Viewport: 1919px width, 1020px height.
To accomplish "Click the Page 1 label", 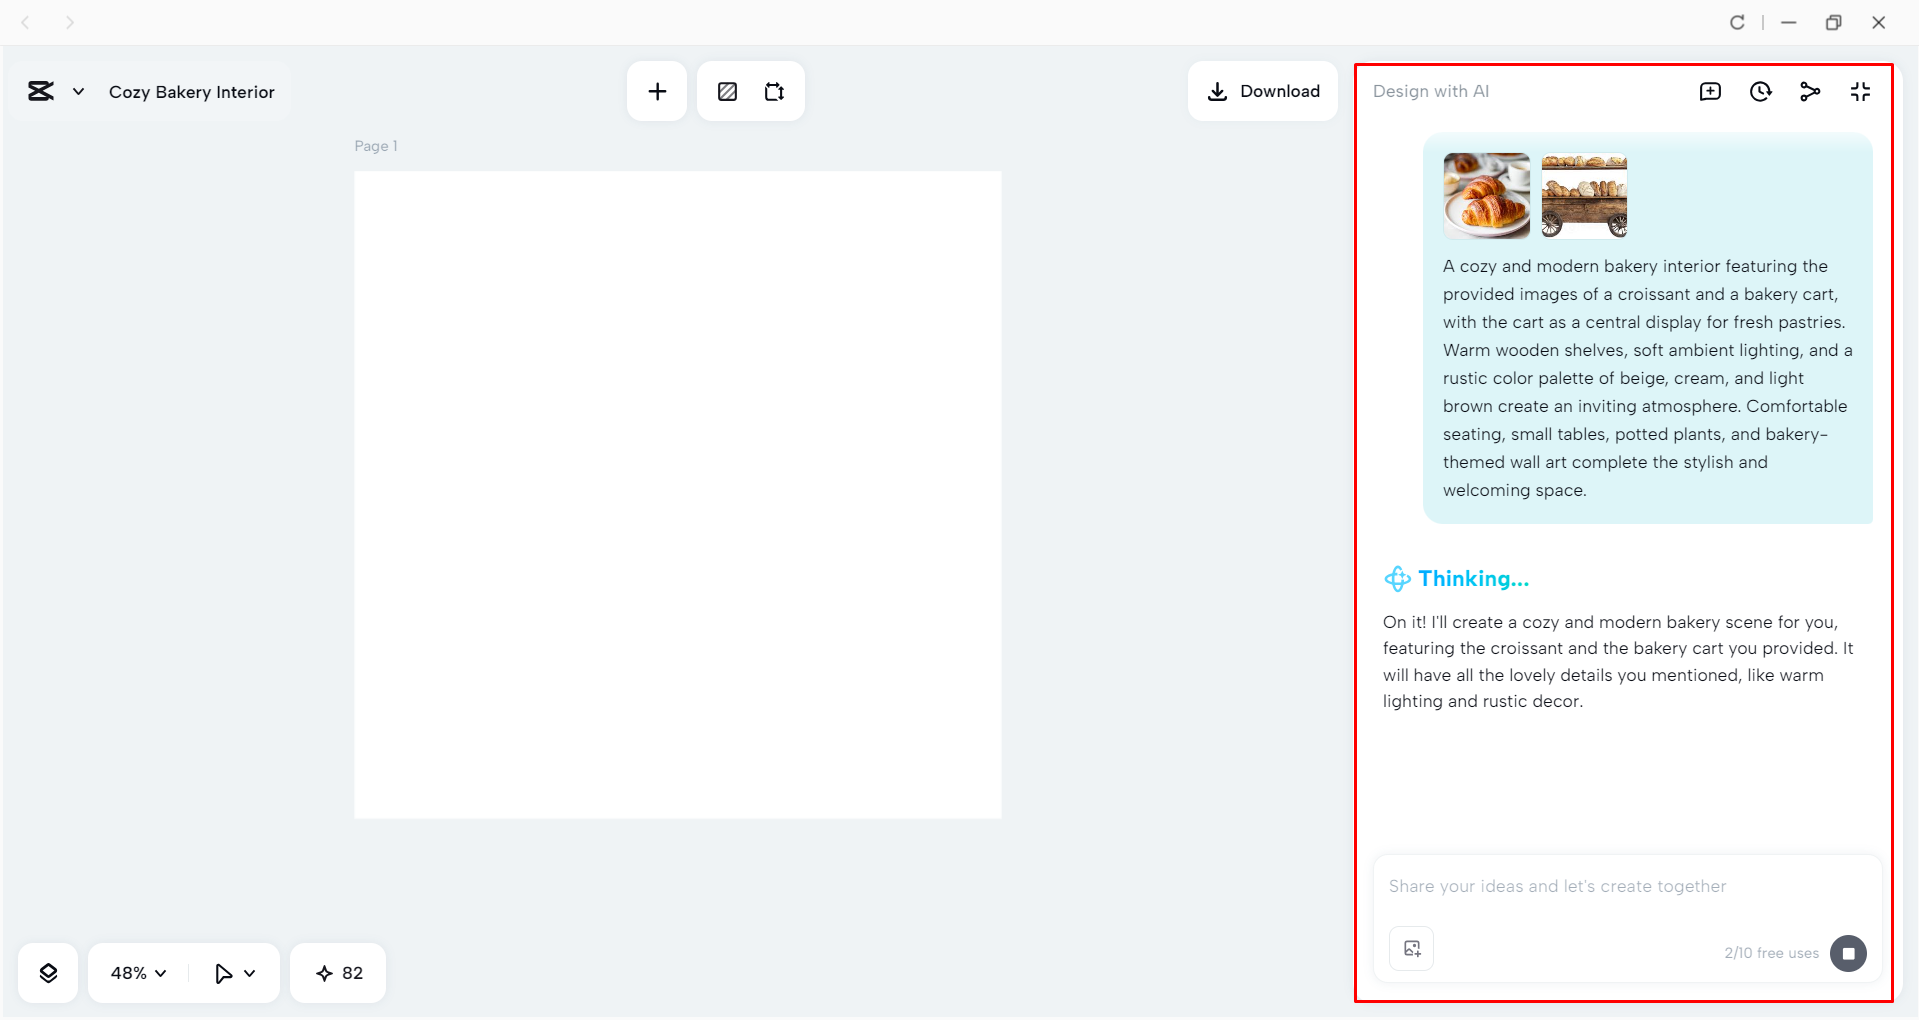I will click(x=376, y=146).
